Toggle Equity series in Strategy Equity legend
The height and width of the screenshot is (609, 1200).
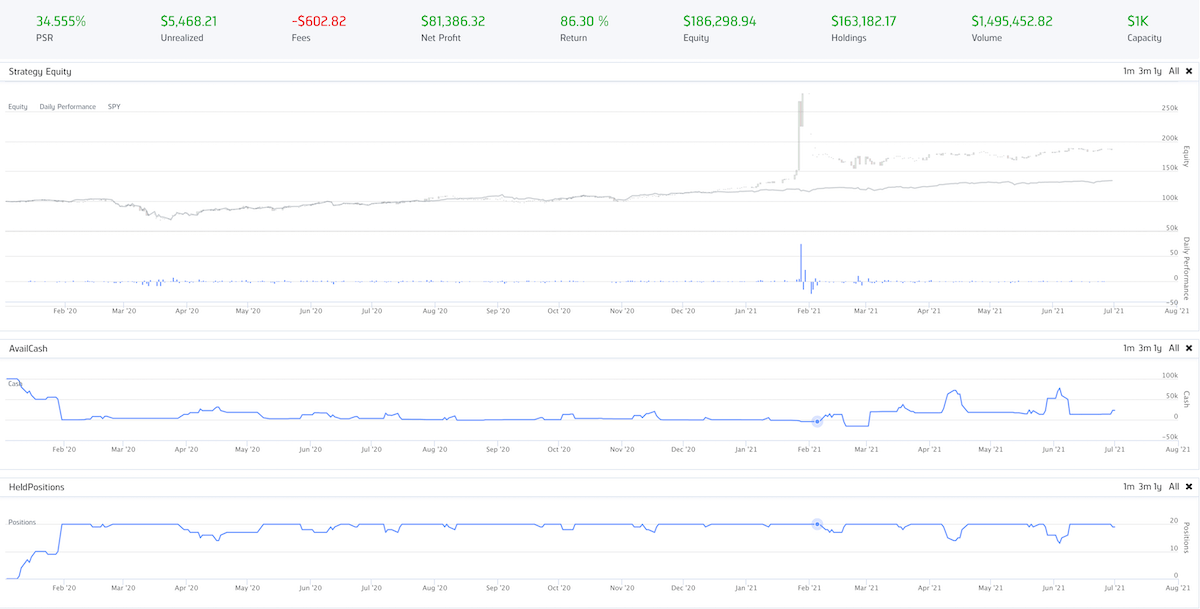click(x=18, y=106)
